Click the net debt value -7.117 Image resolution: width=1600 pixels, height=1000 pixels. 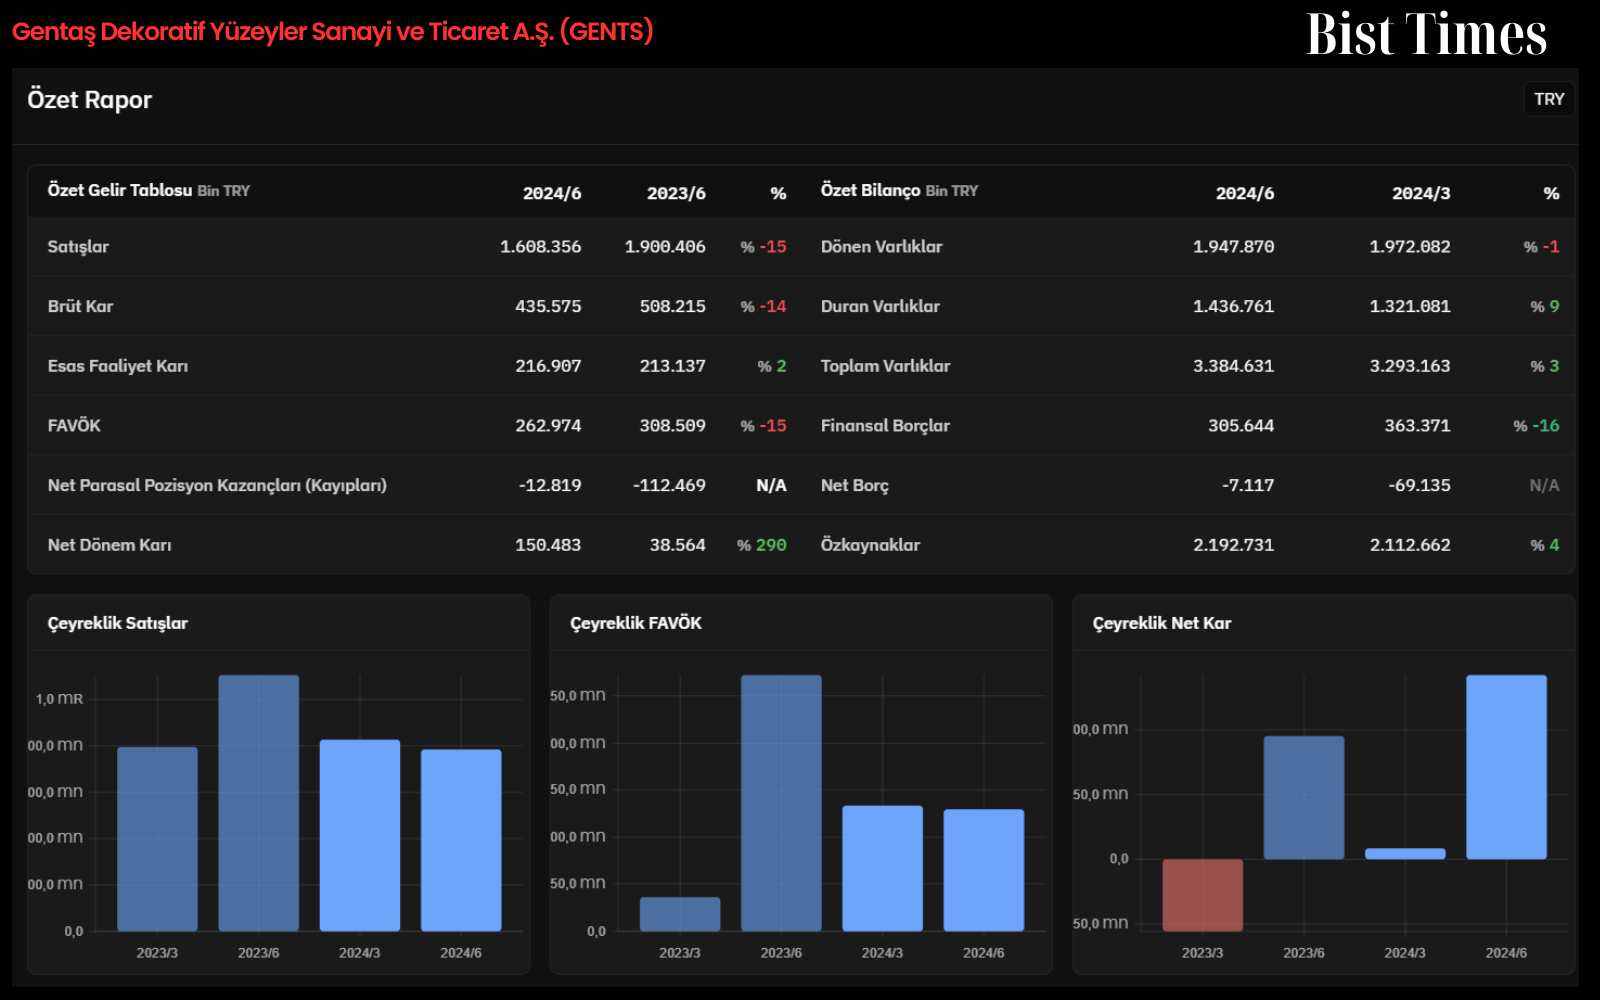pyautogui.click(x=1248, y=485)
